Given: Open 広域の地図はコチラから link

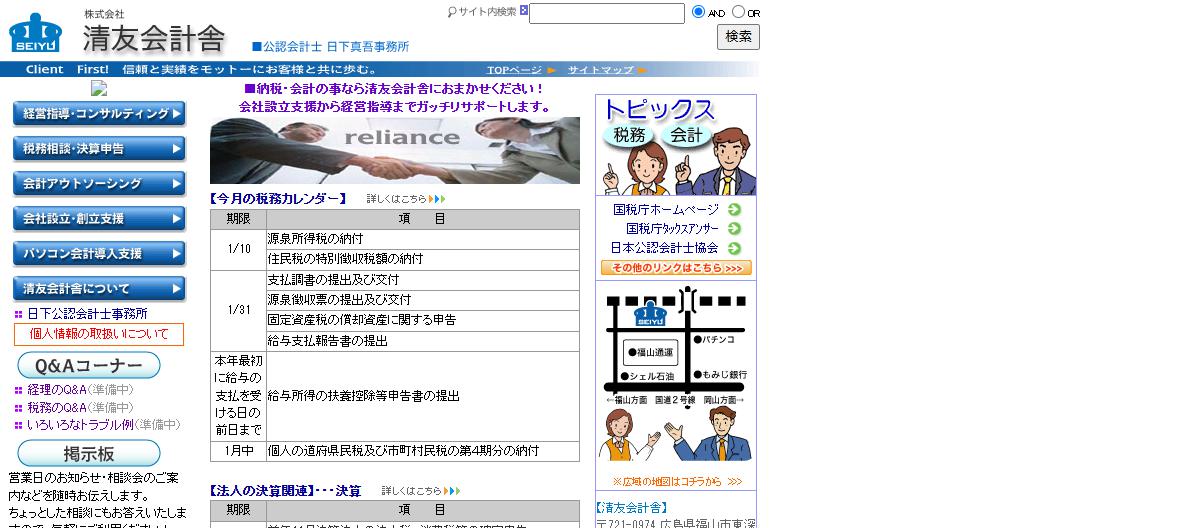Looking at the screenshot, I should (677, 481).
